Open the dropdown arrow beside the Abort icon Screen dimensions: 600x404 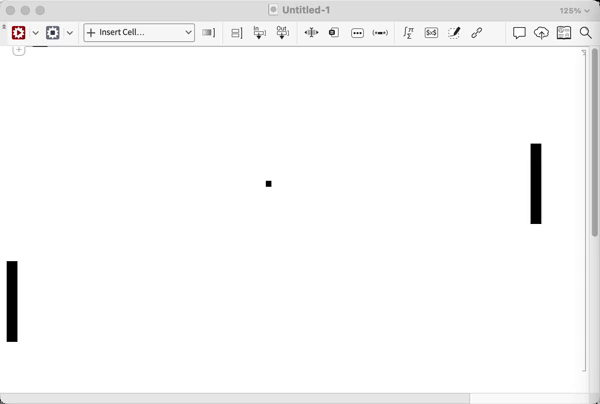70,33
